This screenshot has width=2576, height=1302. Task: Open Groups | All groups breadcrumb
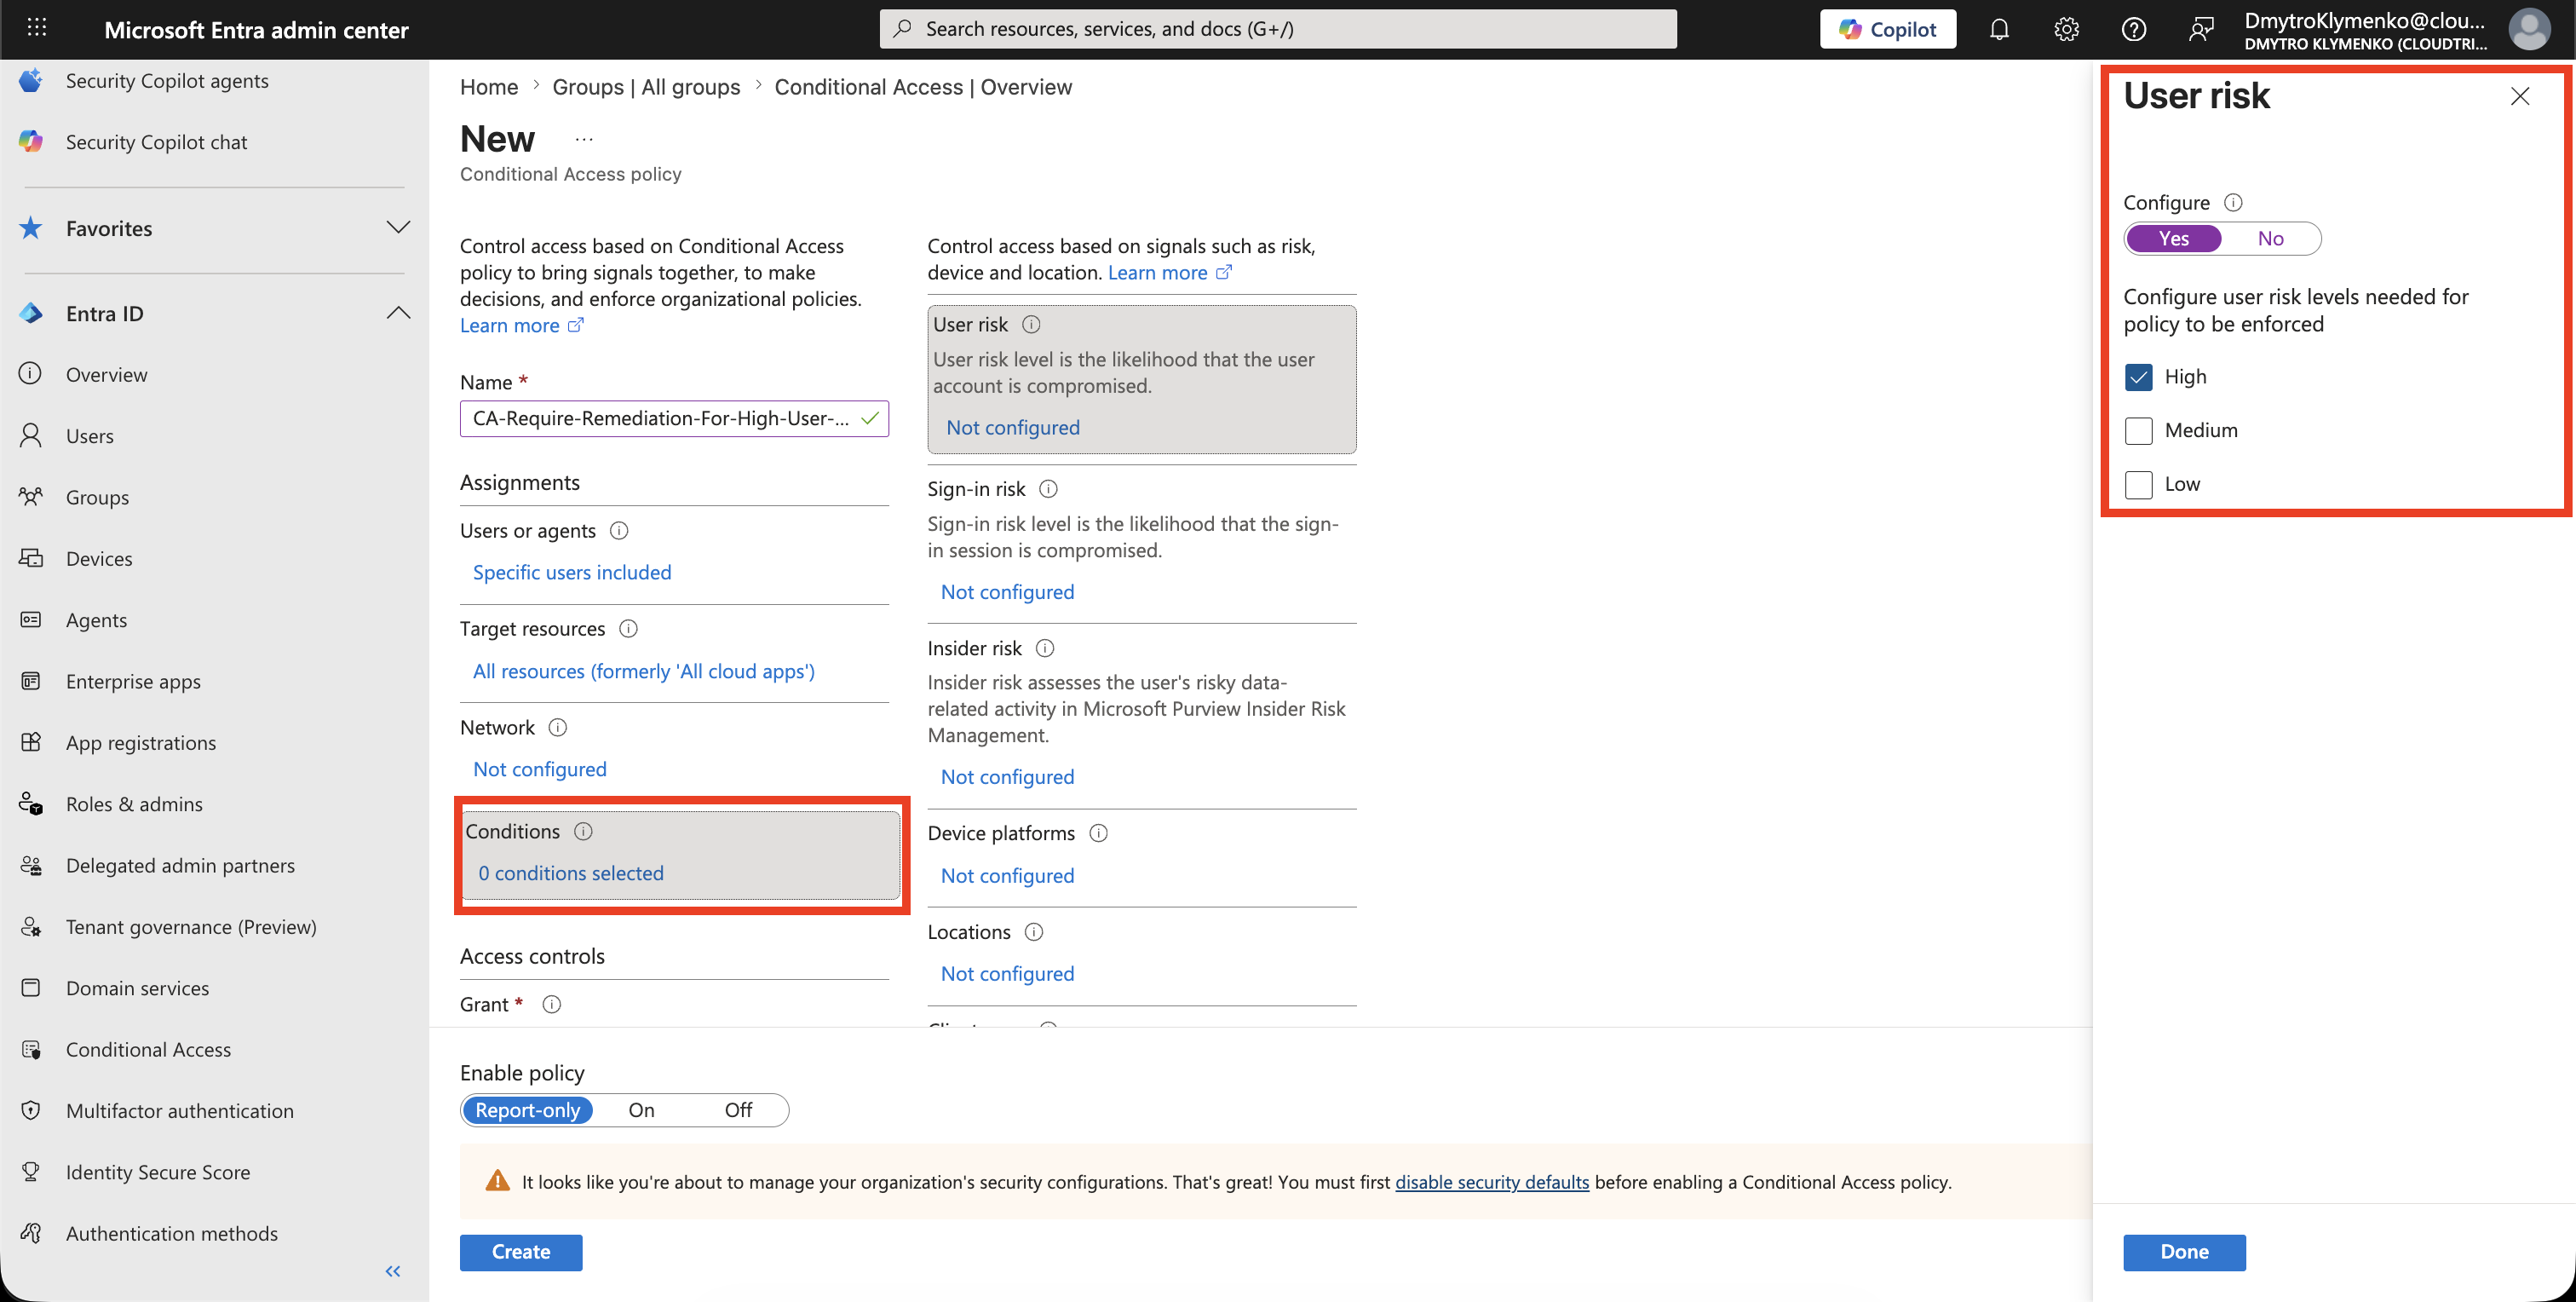click(646, 87)
